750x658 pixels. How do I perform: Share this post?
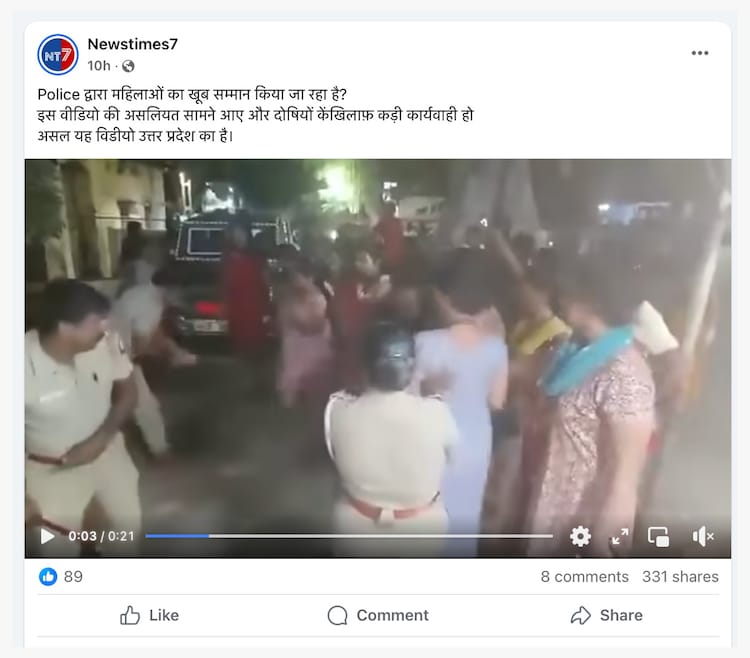(x=607, y=615)
